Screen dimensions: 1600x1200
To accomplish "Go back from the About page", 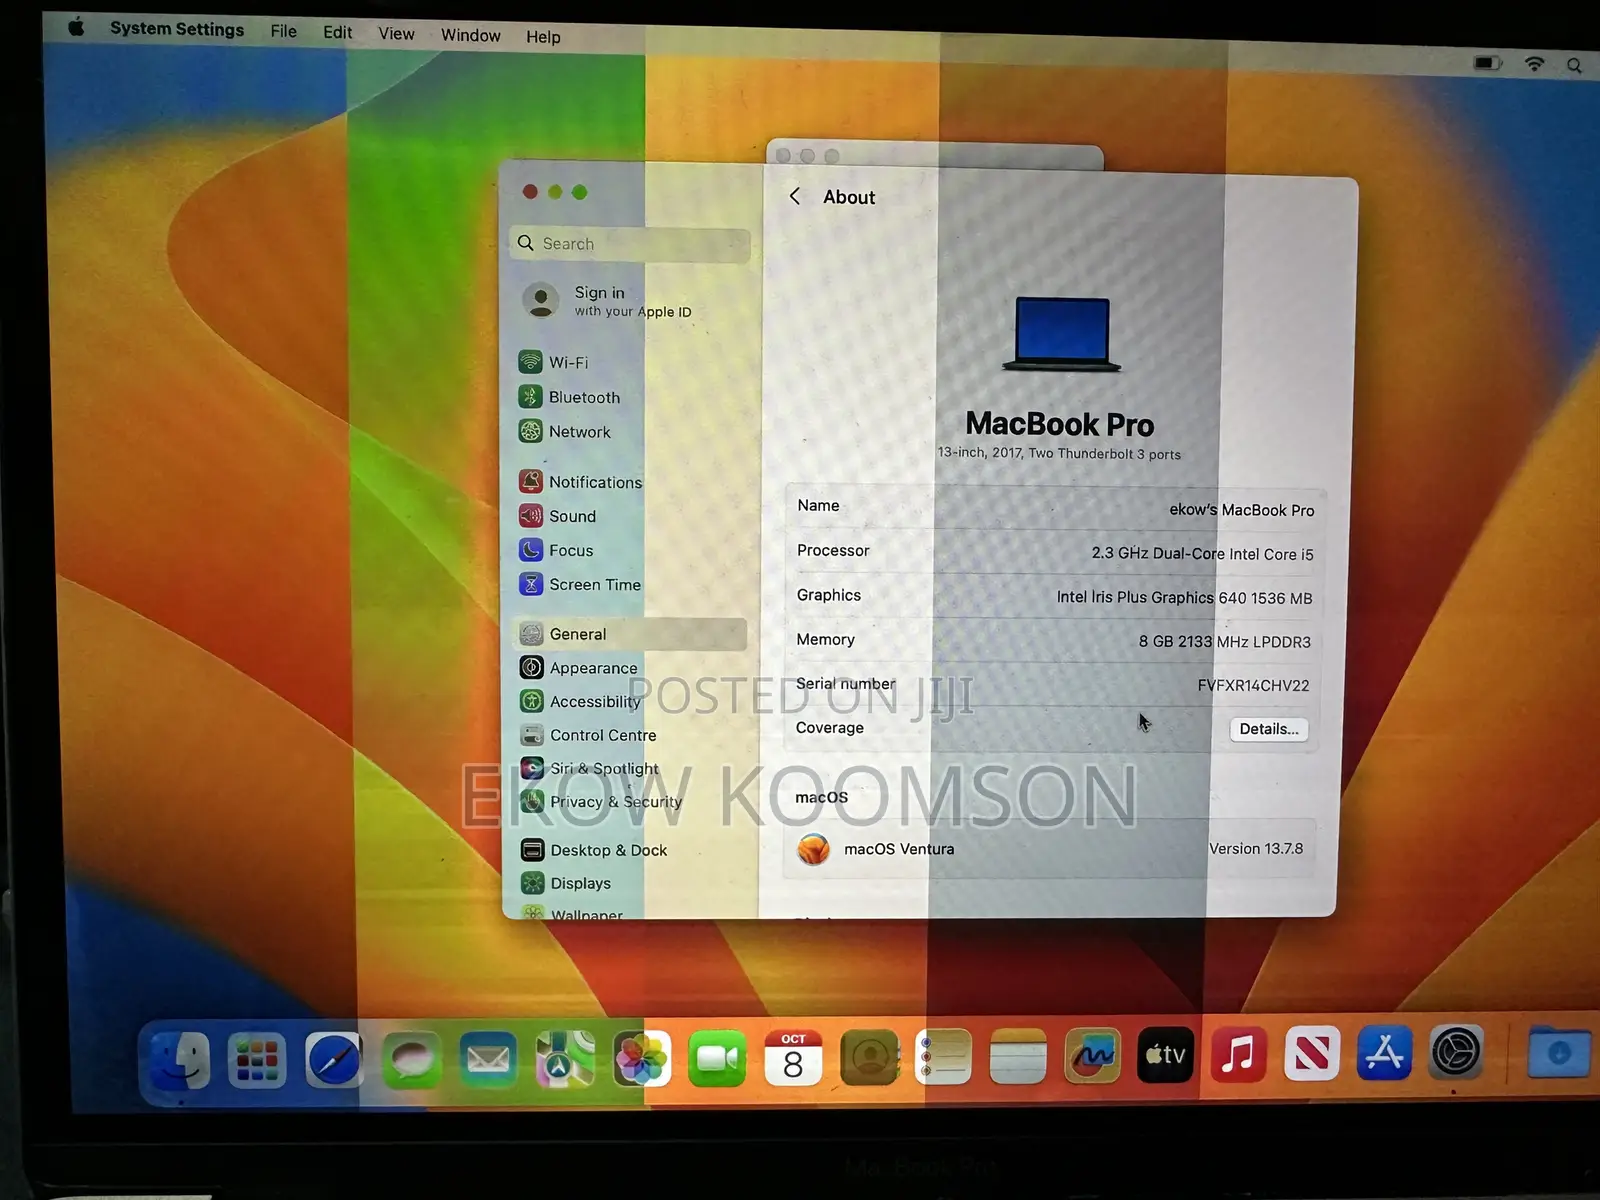I will tap(795, 196).
